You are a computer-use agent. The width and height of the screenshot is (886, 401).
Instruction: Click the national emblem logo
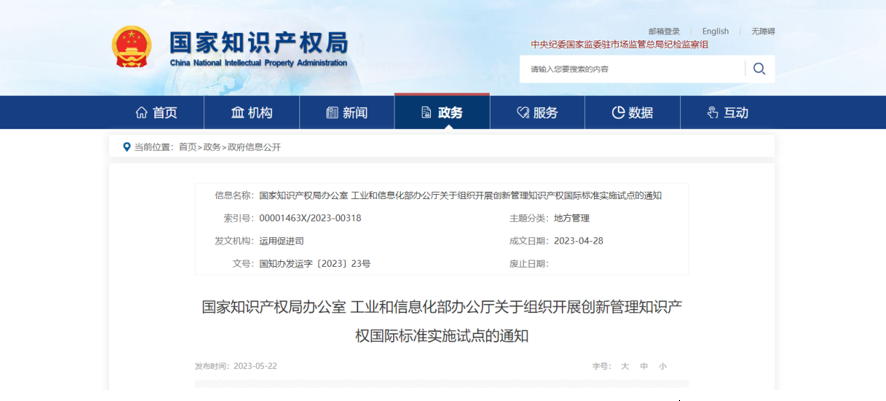[x=132, y=47]
